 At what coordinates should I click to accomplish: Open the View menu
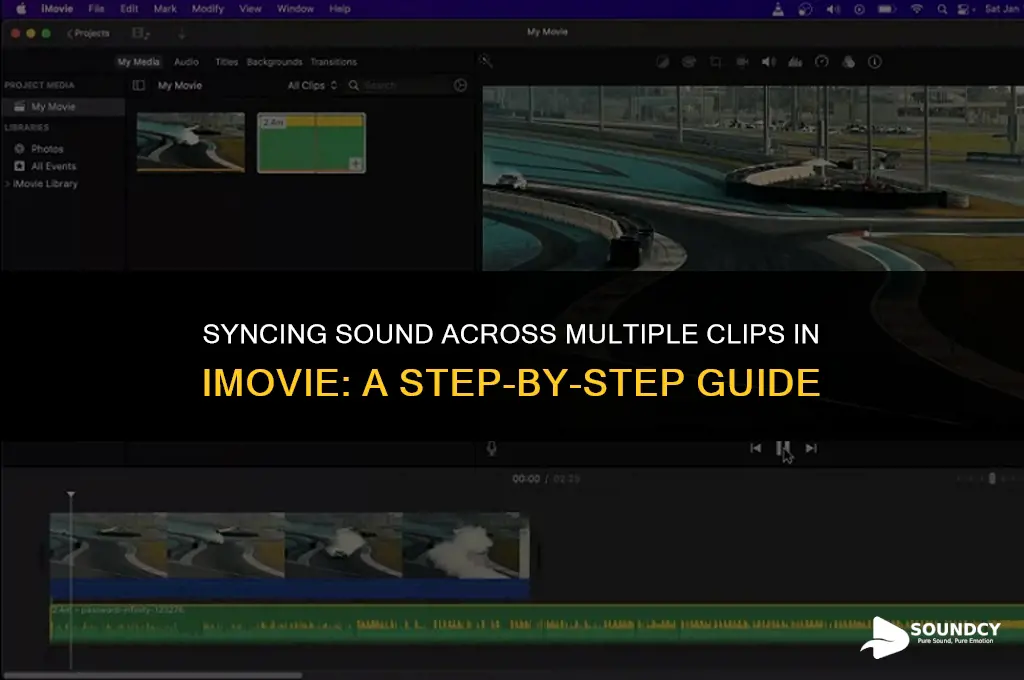click(250, 9)
